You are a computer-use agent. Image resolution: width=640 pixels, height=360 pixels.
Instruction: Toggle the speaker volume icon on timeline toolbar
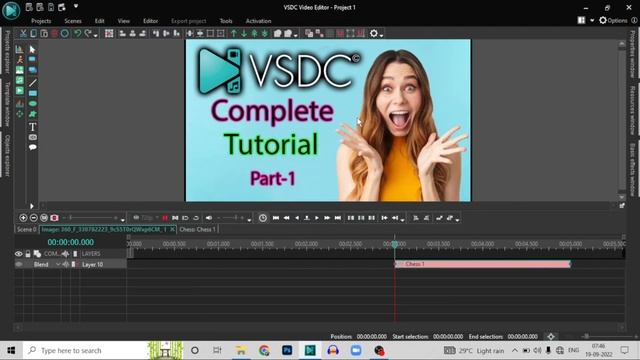209,218
